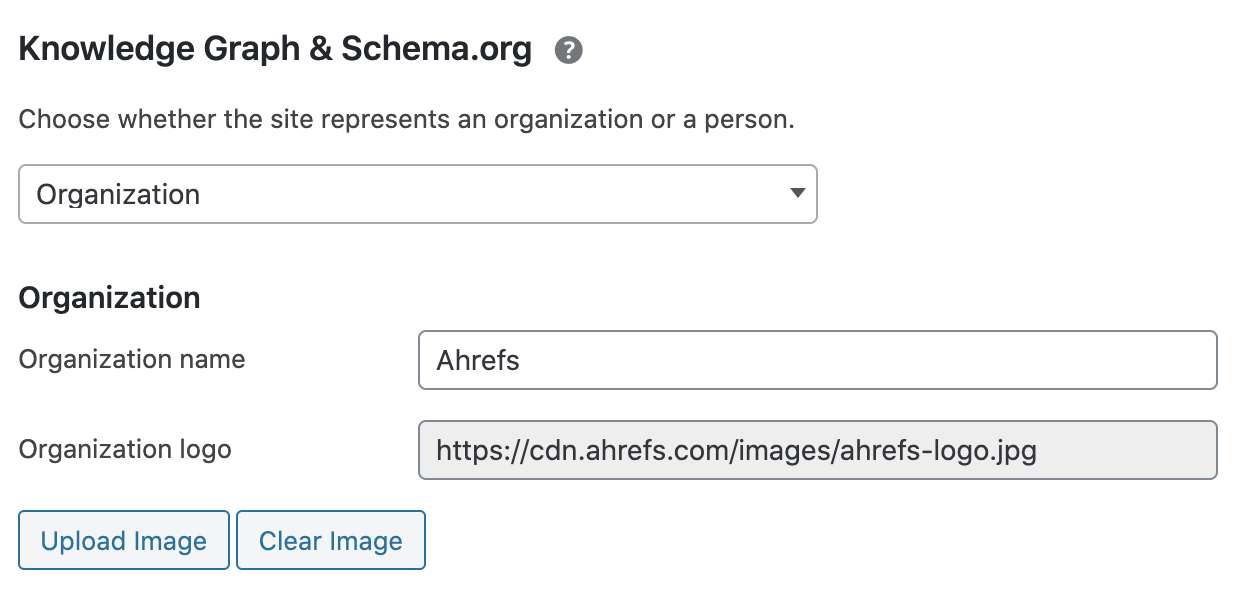Screen dimensions: 1240x596
Task: Expand the site type select box
Action: pos(417,194)
